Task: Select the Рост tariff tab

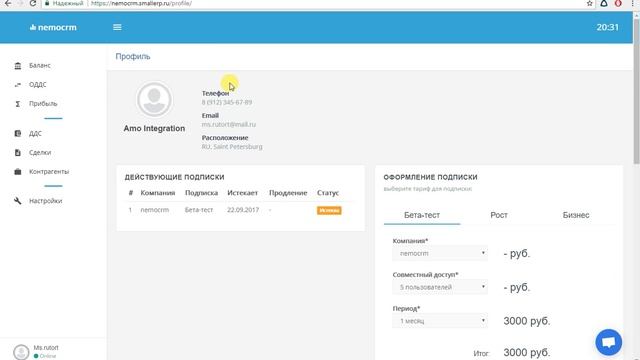Action: tap(499, 215)
